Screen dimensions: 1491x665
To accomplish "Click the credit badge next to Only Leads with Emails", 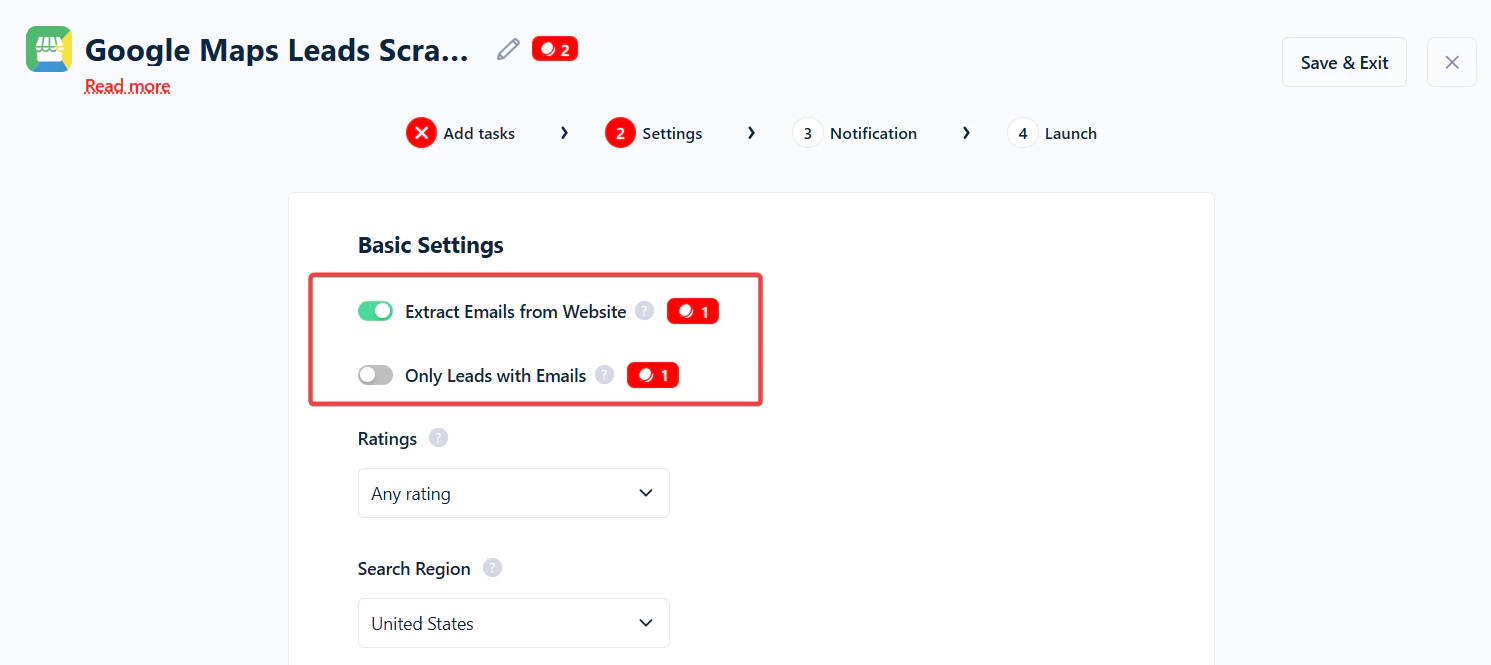I will [x=653, y=376].
